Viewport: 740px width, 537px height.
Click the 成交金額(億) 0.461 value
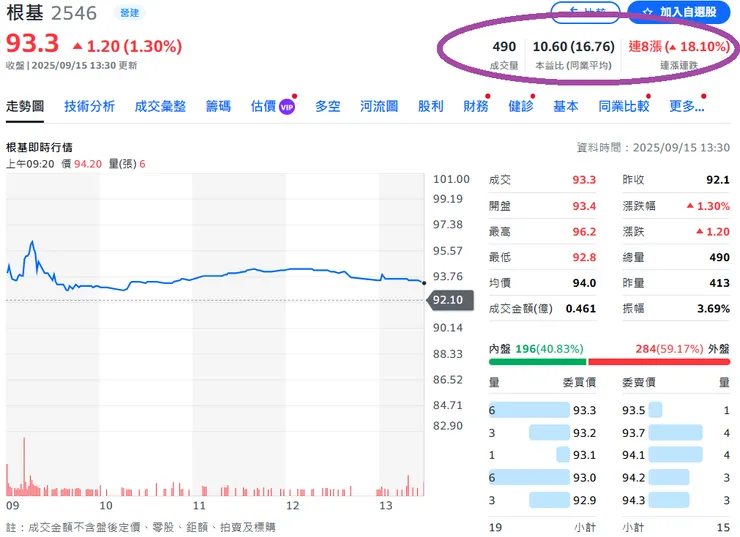(580, 309)
